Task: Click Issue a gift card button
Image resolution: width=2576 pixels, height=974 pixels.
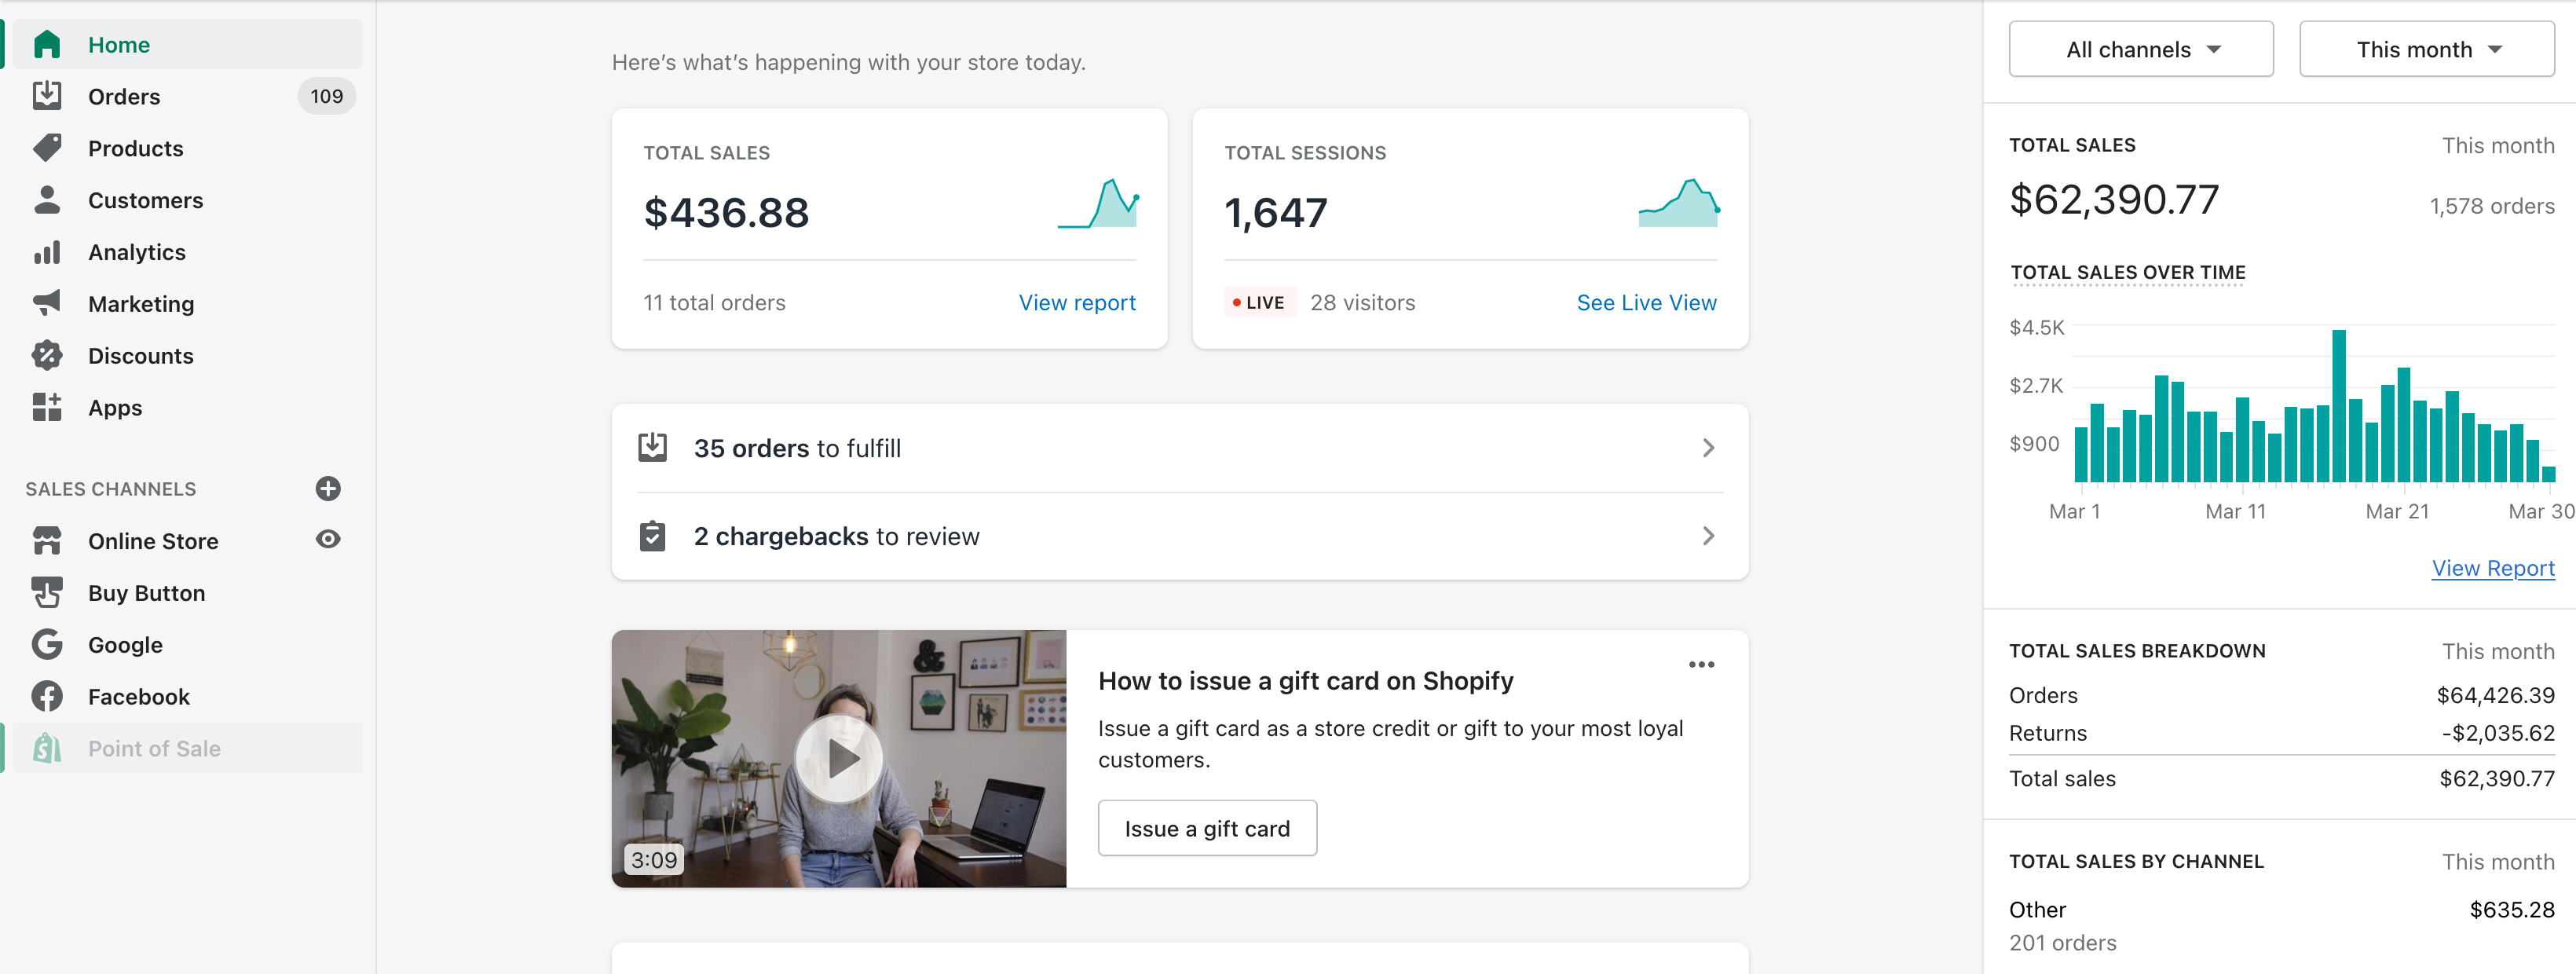Action: click(1207, 828)
